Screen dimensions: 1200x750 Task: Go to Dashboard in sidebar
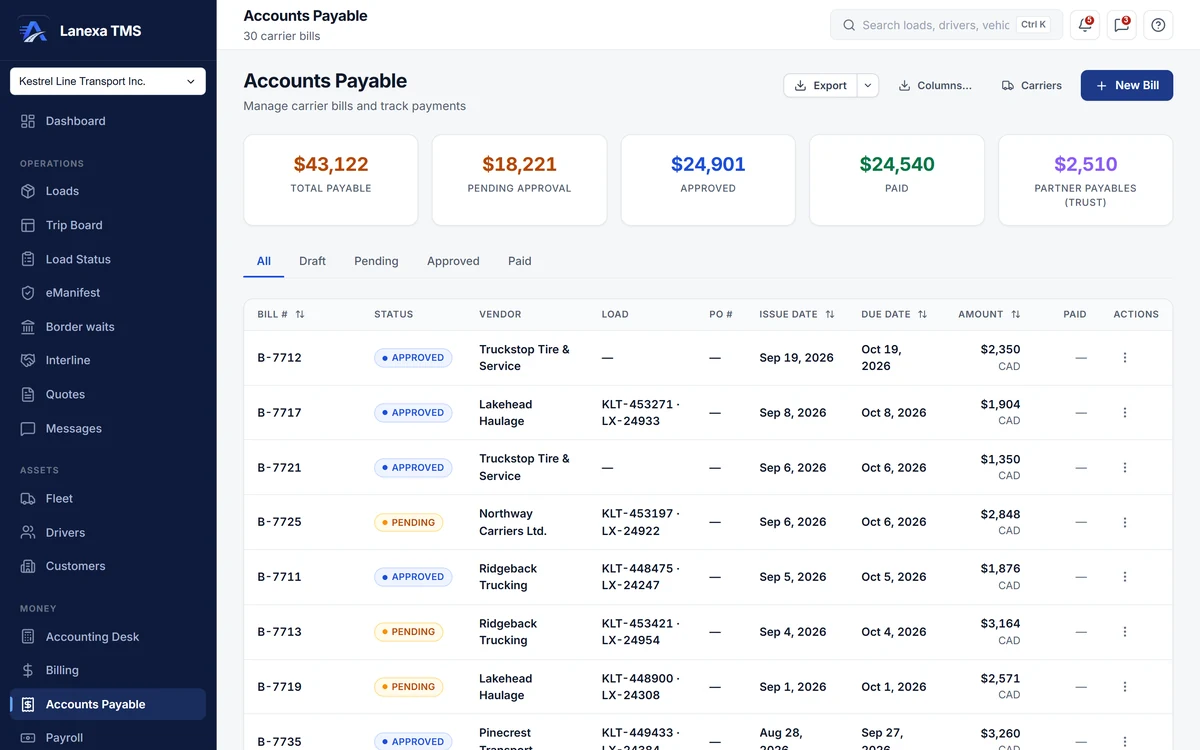pyautogui.click(x=108, y=121)
